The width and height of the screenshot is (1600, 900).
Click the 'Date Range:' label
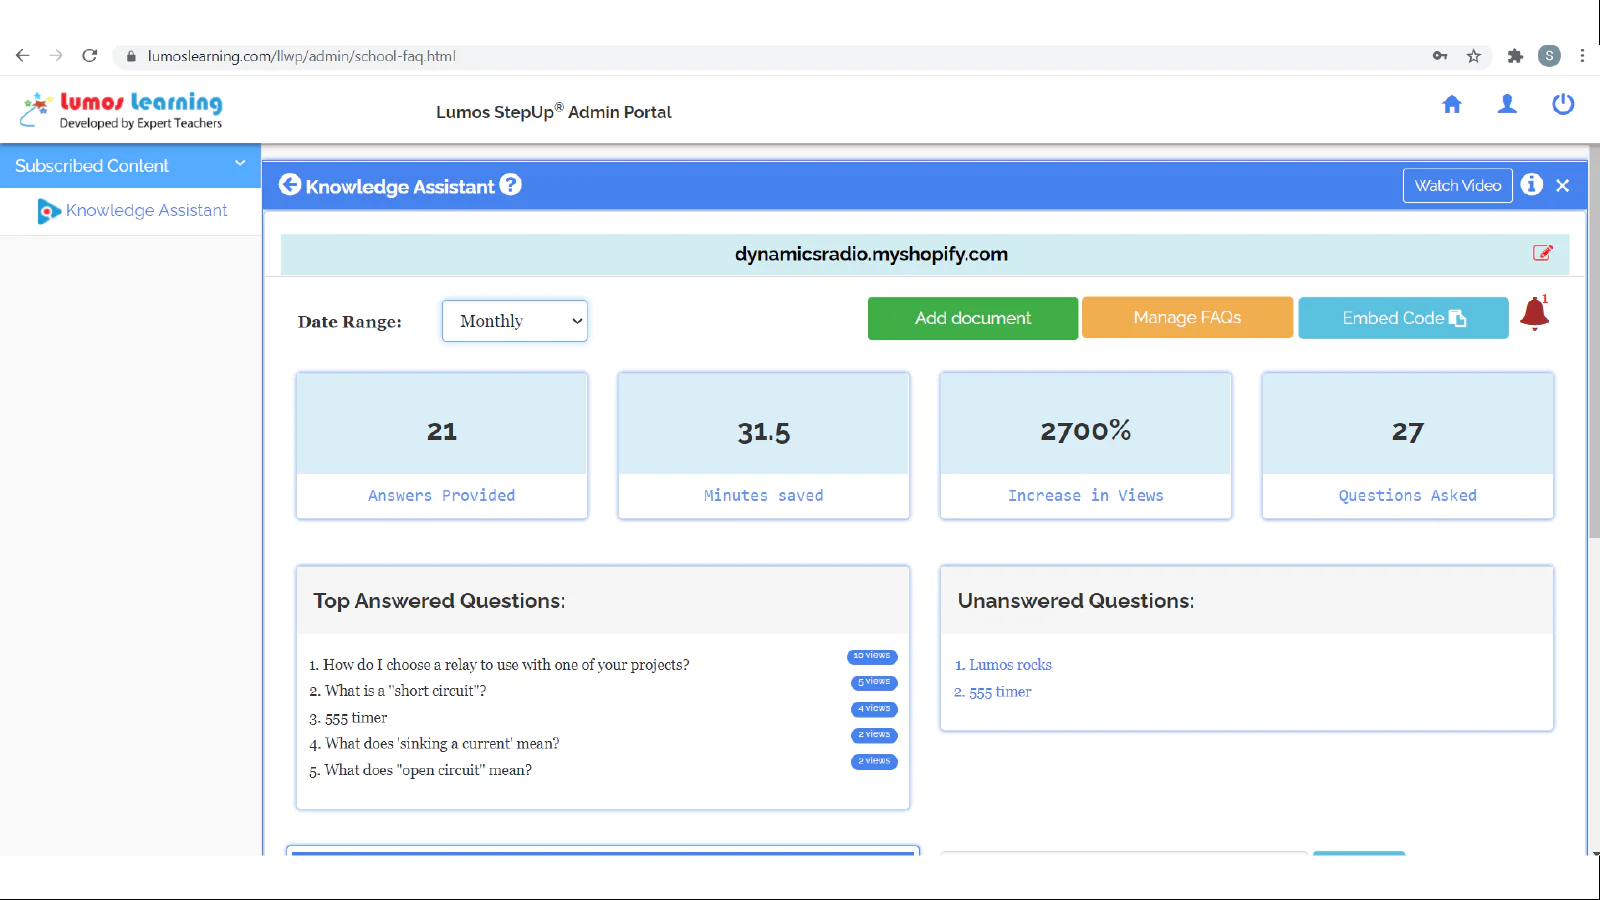click(x=350, y=322)
